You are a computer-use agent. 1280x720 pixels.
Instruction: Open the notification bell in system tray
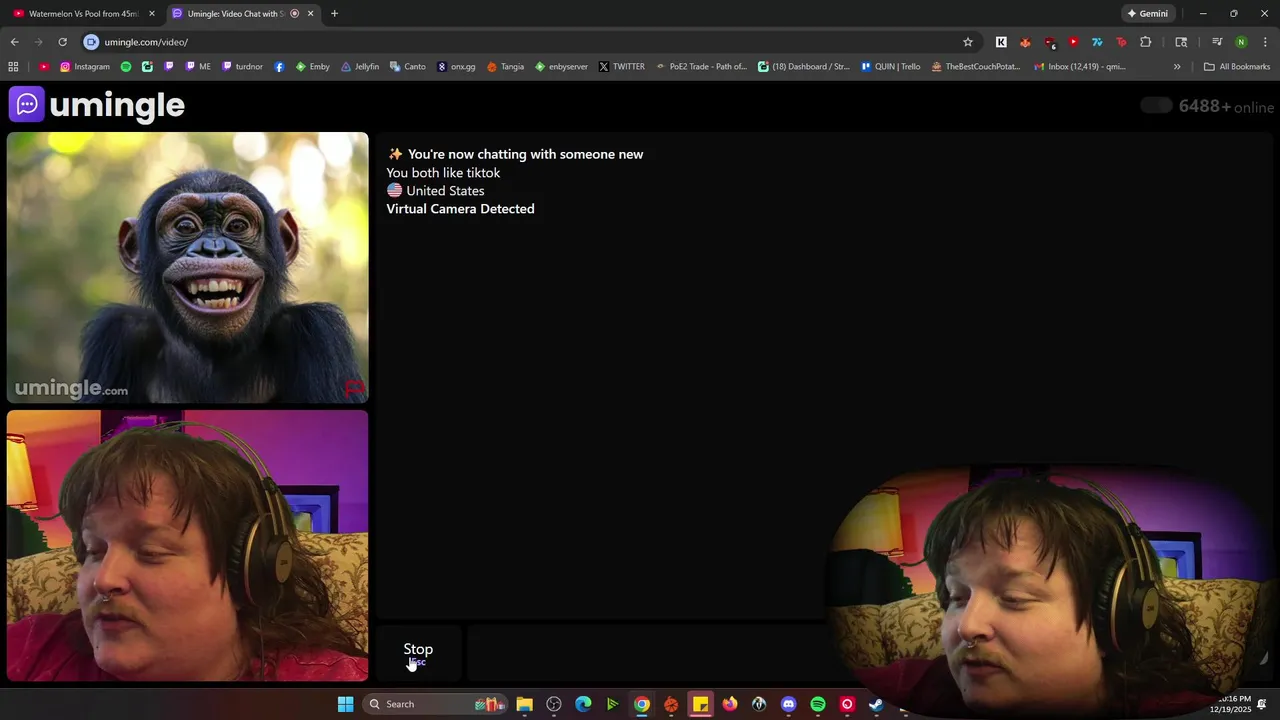pyautogui.click(x=1263, y=704)
